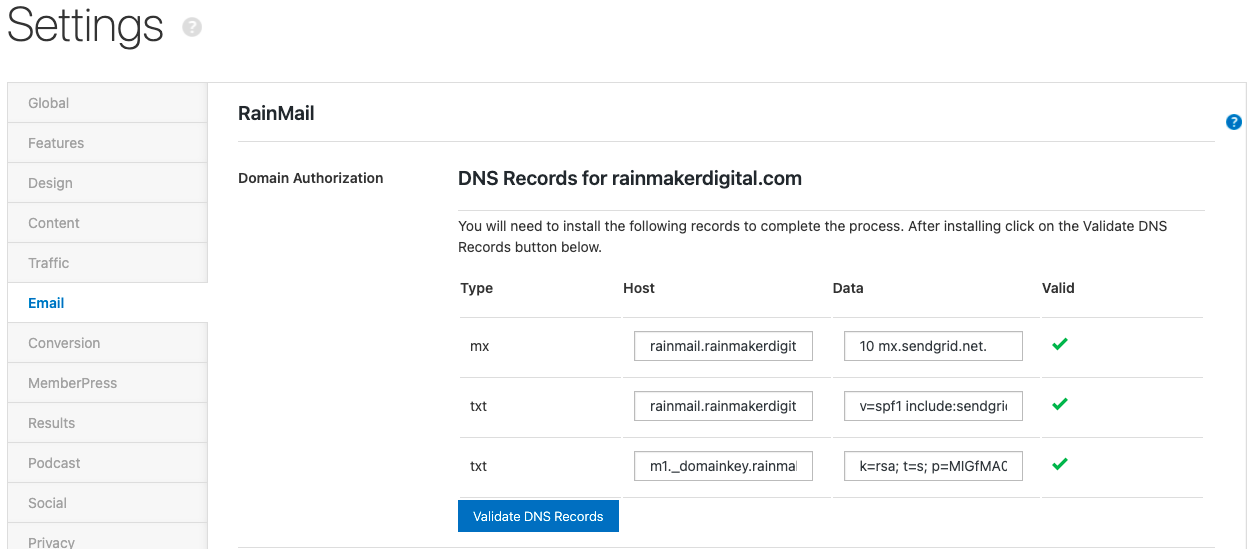This screenshot has width=1247, height=549.
Task: Click the 'Domain Authorization' label
Action: pyautogui.click(x=311, y=178)
